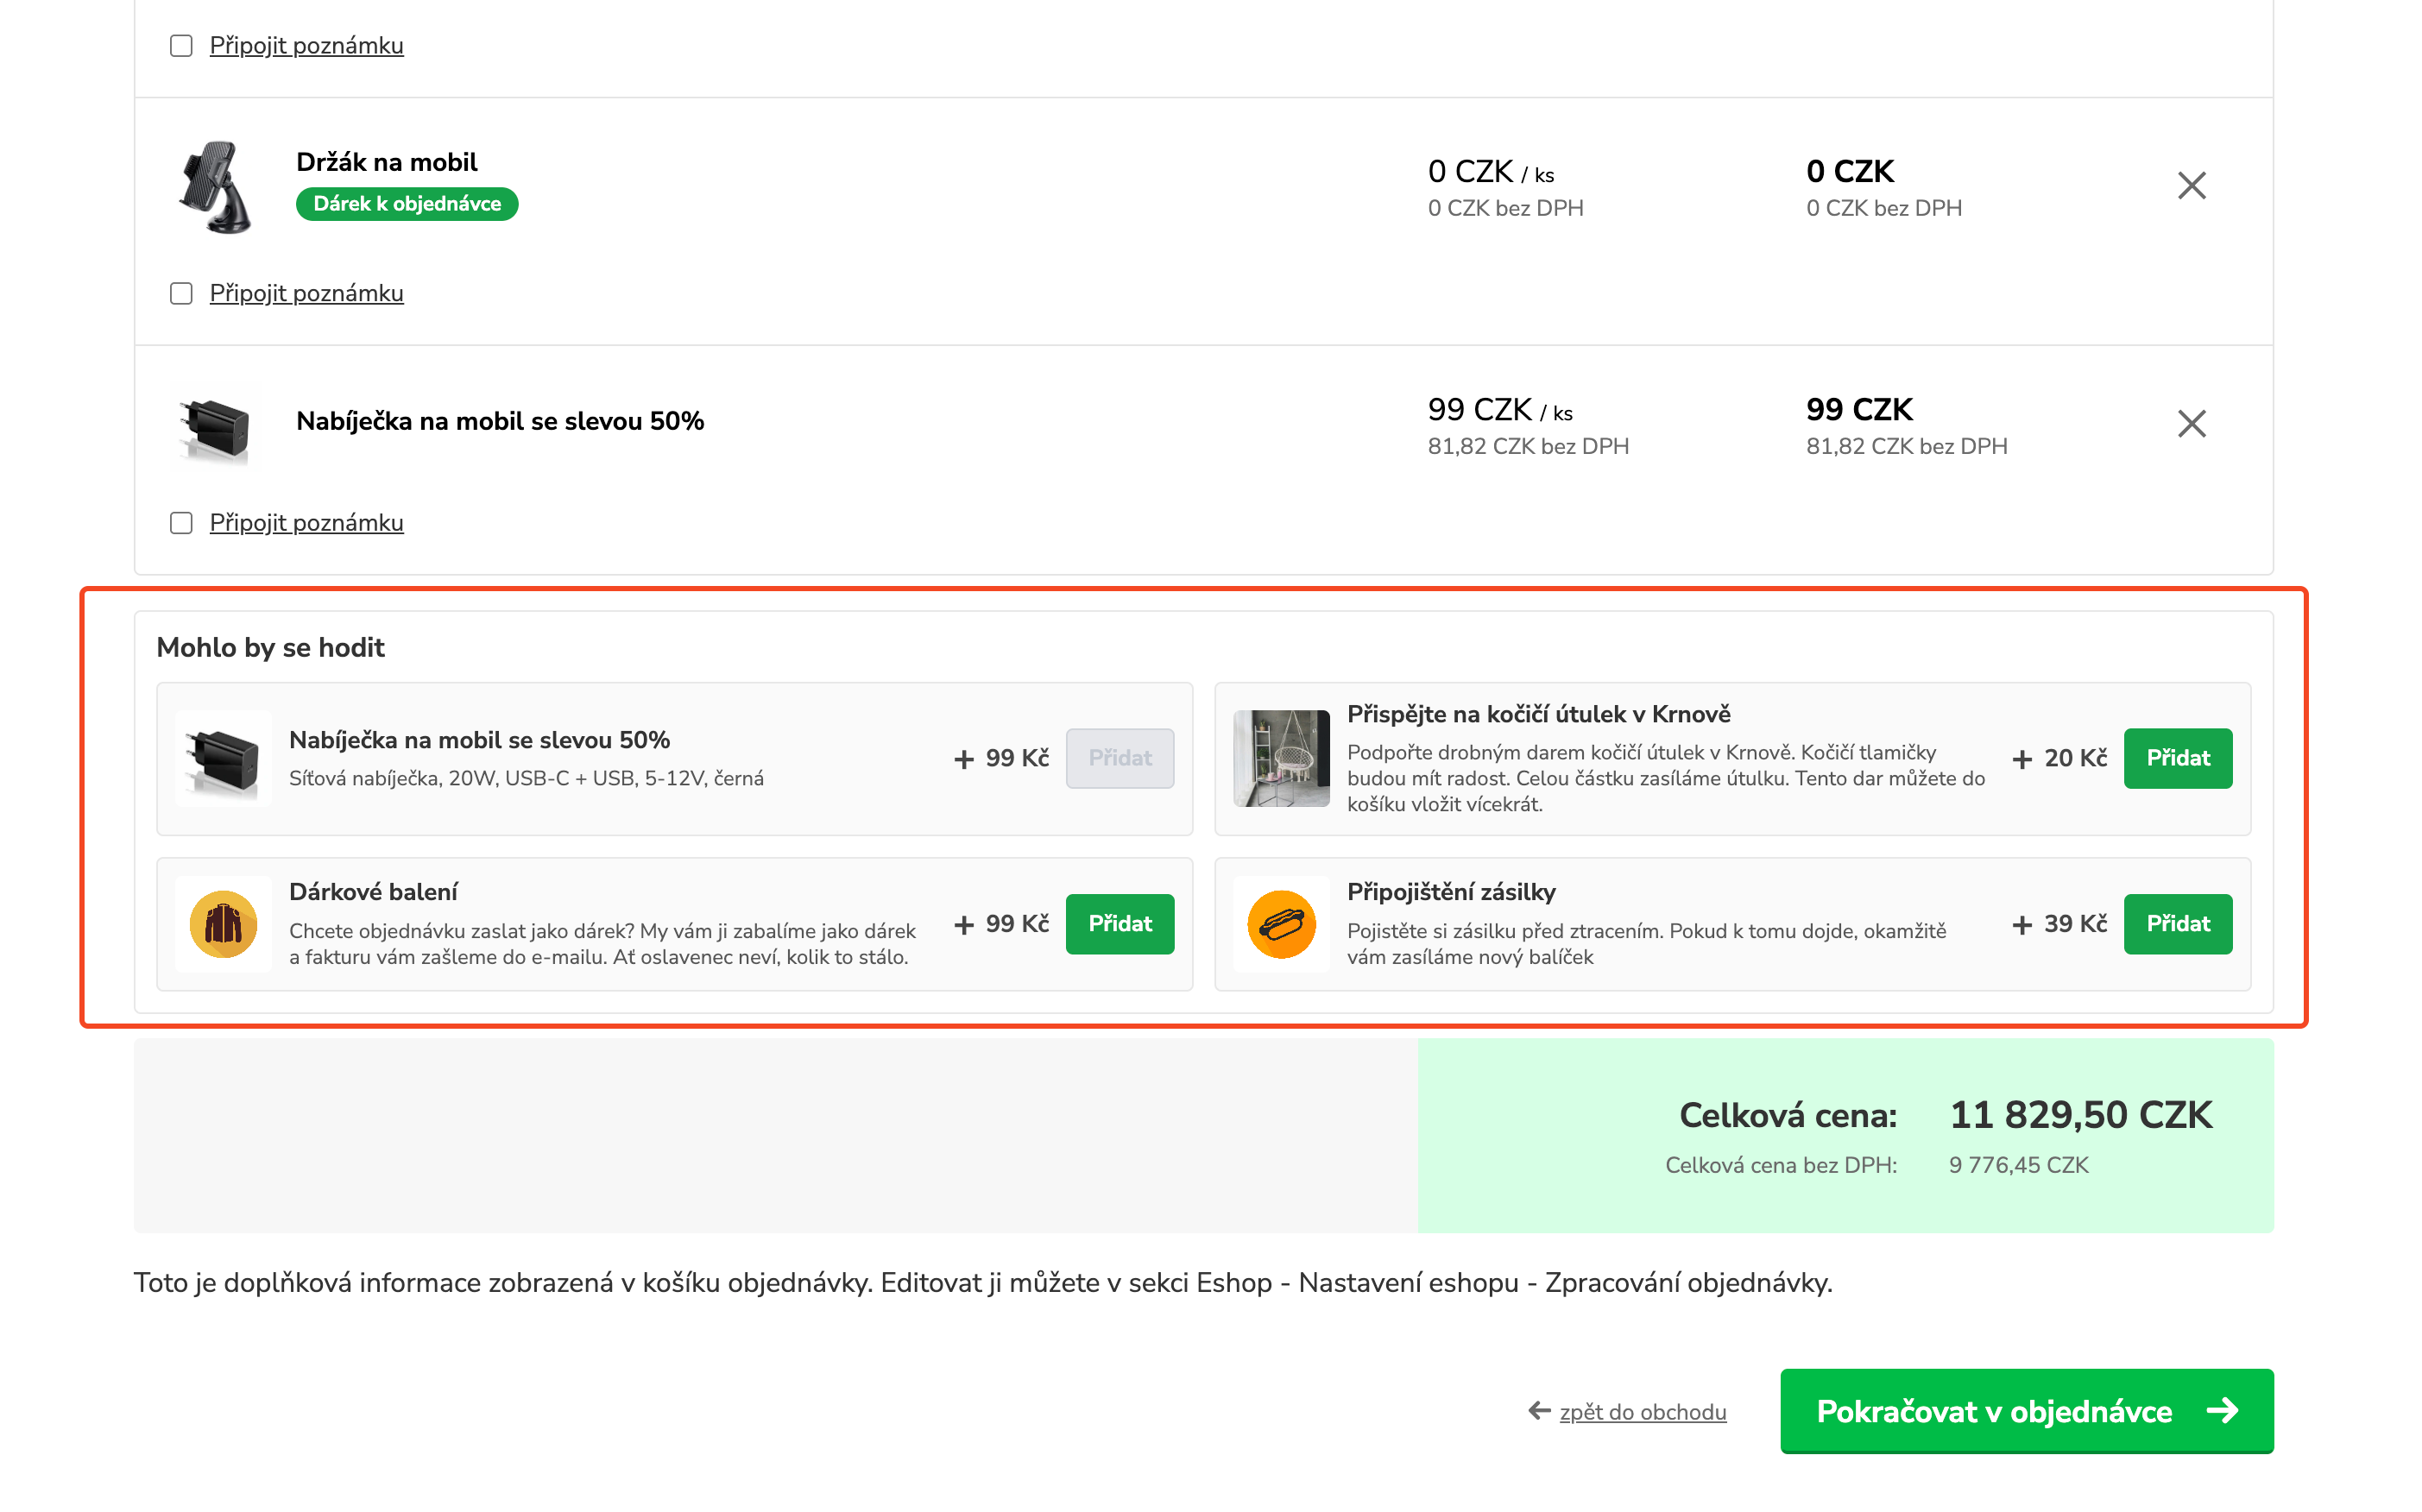Go back via zpět do obchodu link
2422x1512 pixels.
pos(1642,1412)
